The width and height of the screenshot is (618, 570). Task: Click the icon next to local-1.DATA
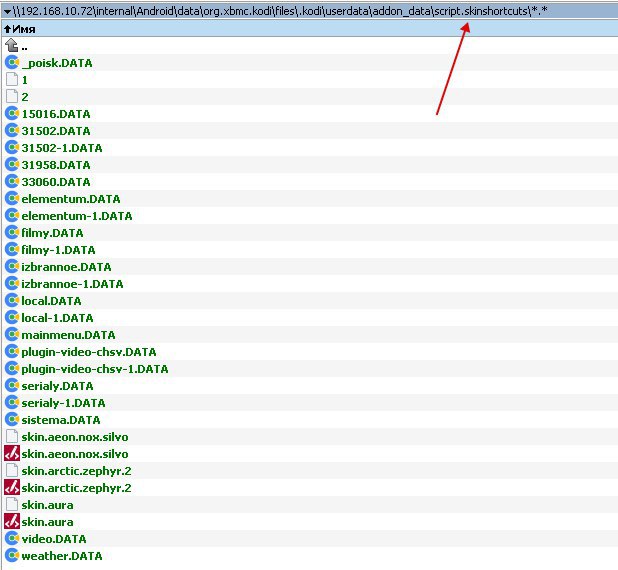point(12,317)
